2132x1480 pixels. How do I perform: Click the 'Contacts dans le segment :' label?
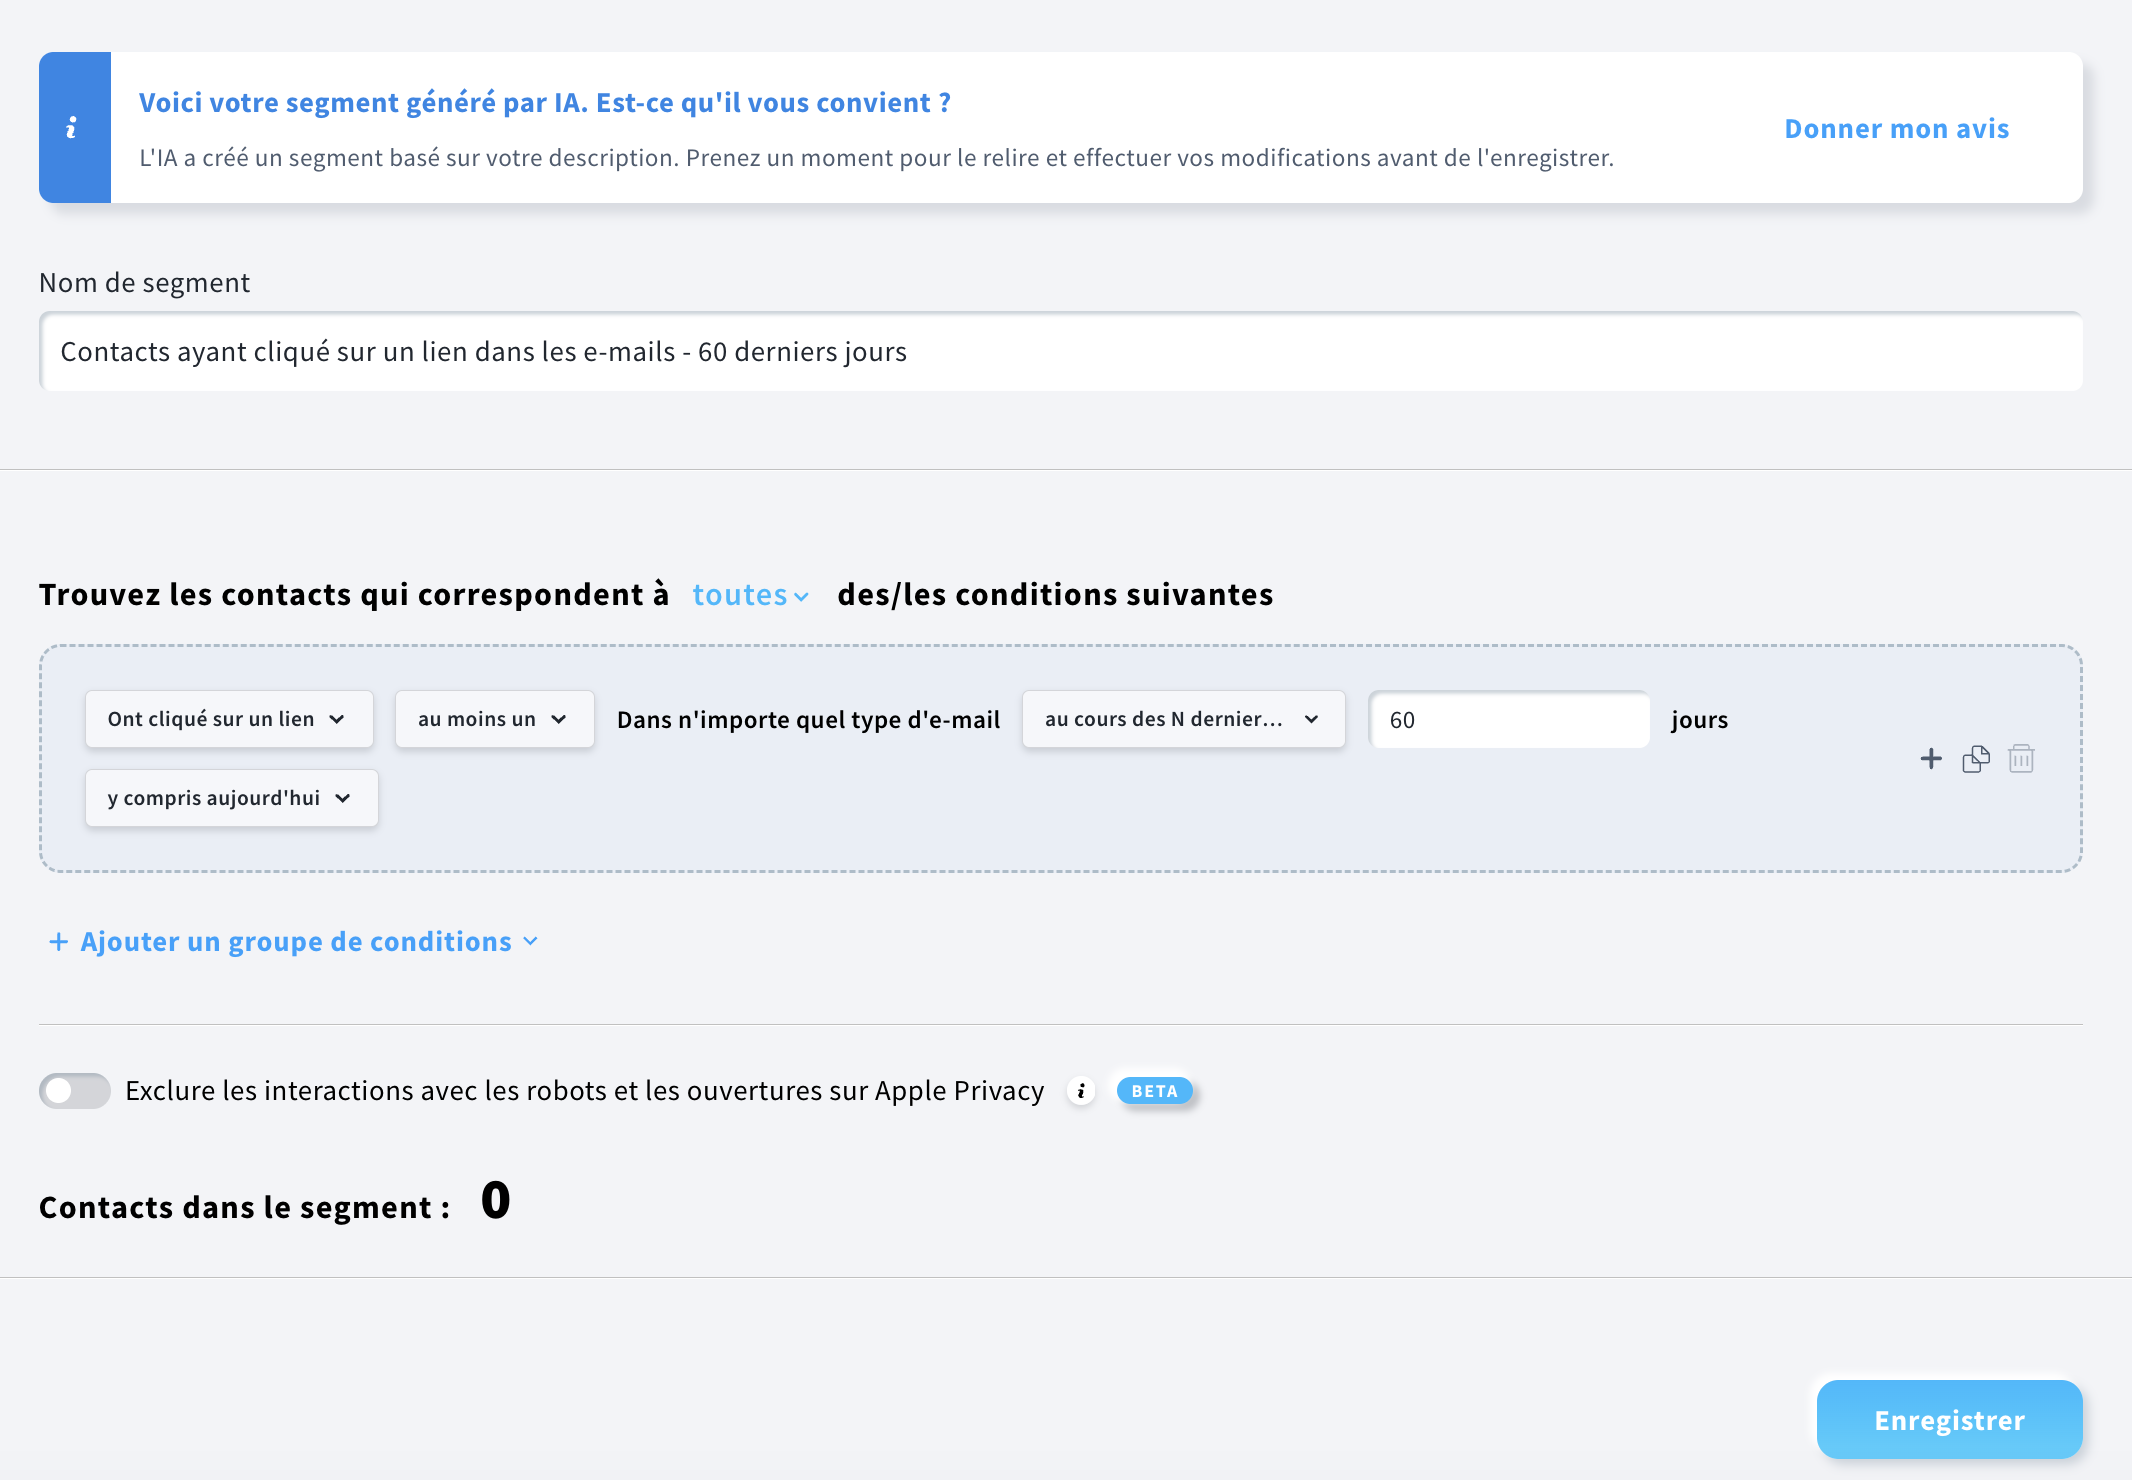tap(245, 1208)
